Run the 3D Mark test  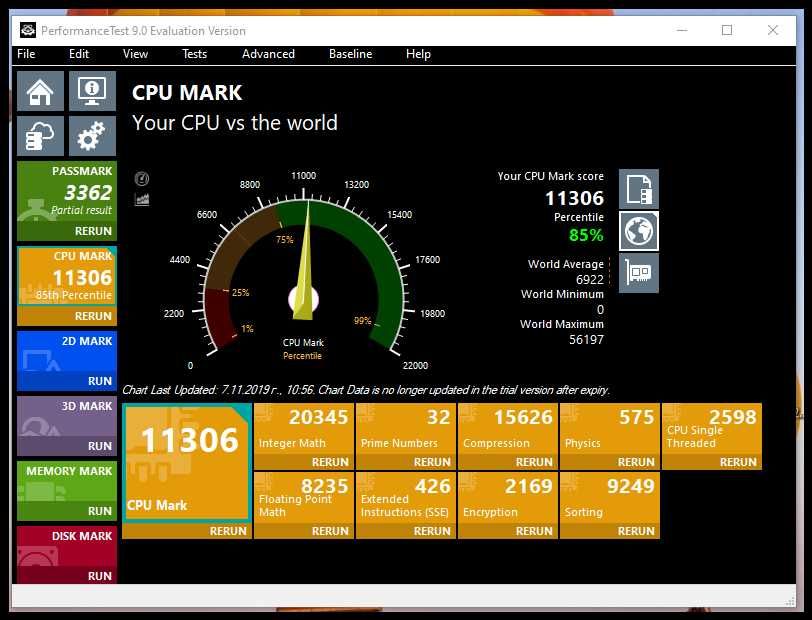(100, 446)
